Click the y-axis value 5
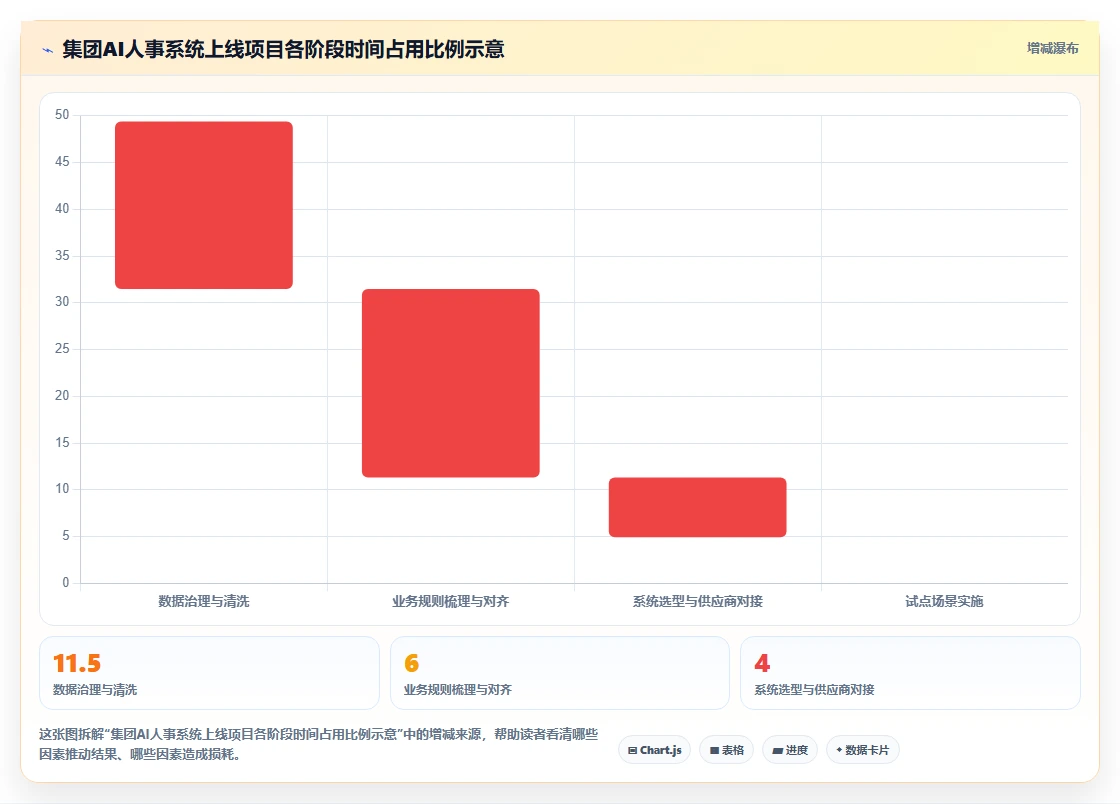The height and width of the screenshot is (804, 1120). point(66,536)
